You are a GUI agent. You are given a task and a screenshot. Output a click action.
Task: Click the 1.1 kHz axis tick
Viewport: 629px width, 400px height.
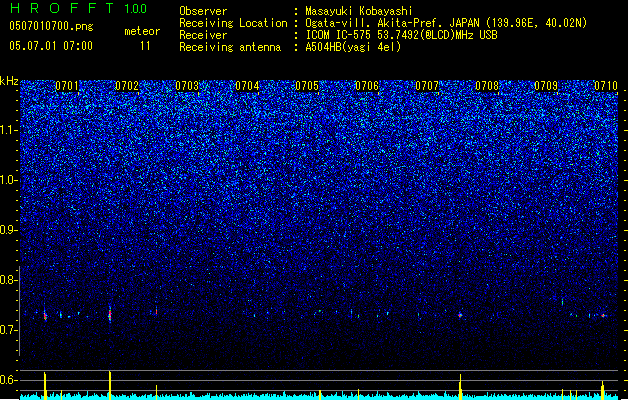point(9,130)
